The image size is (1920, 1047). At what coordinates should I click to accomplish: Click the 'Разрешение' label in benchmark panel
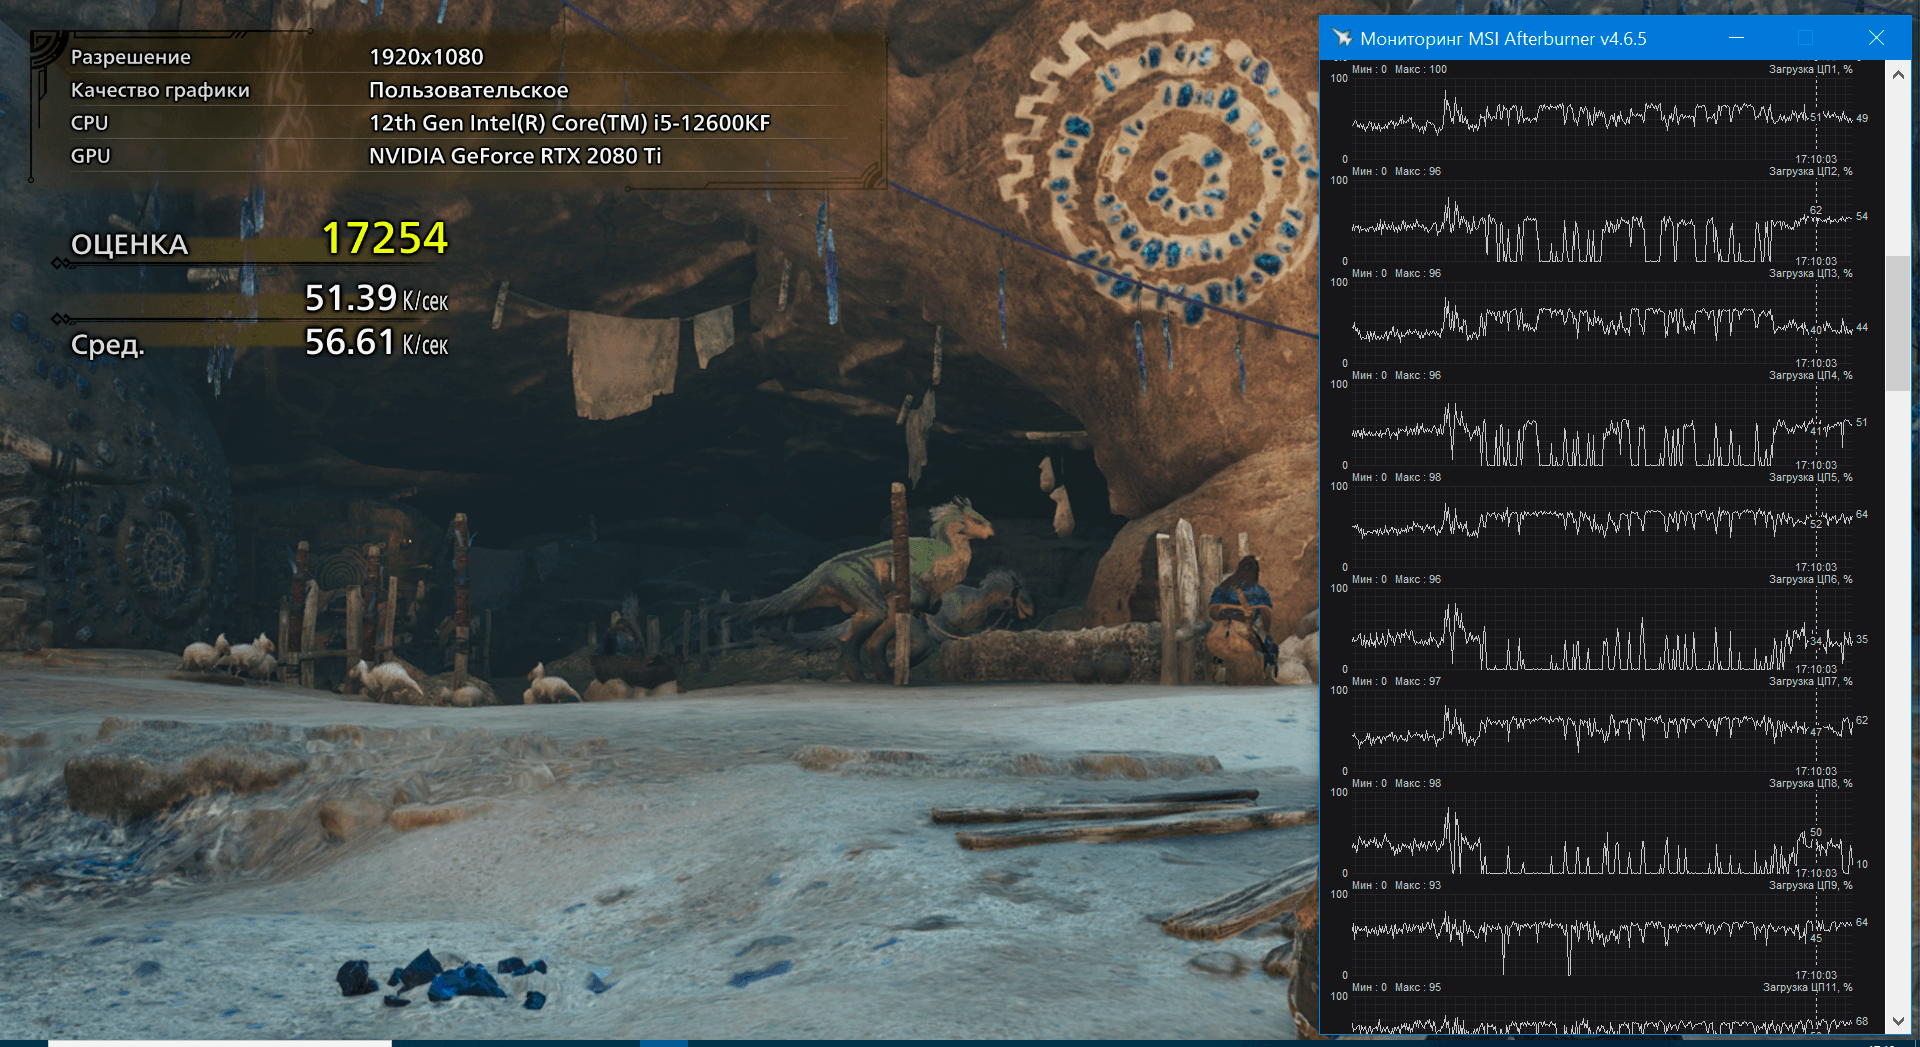point(130,57)
